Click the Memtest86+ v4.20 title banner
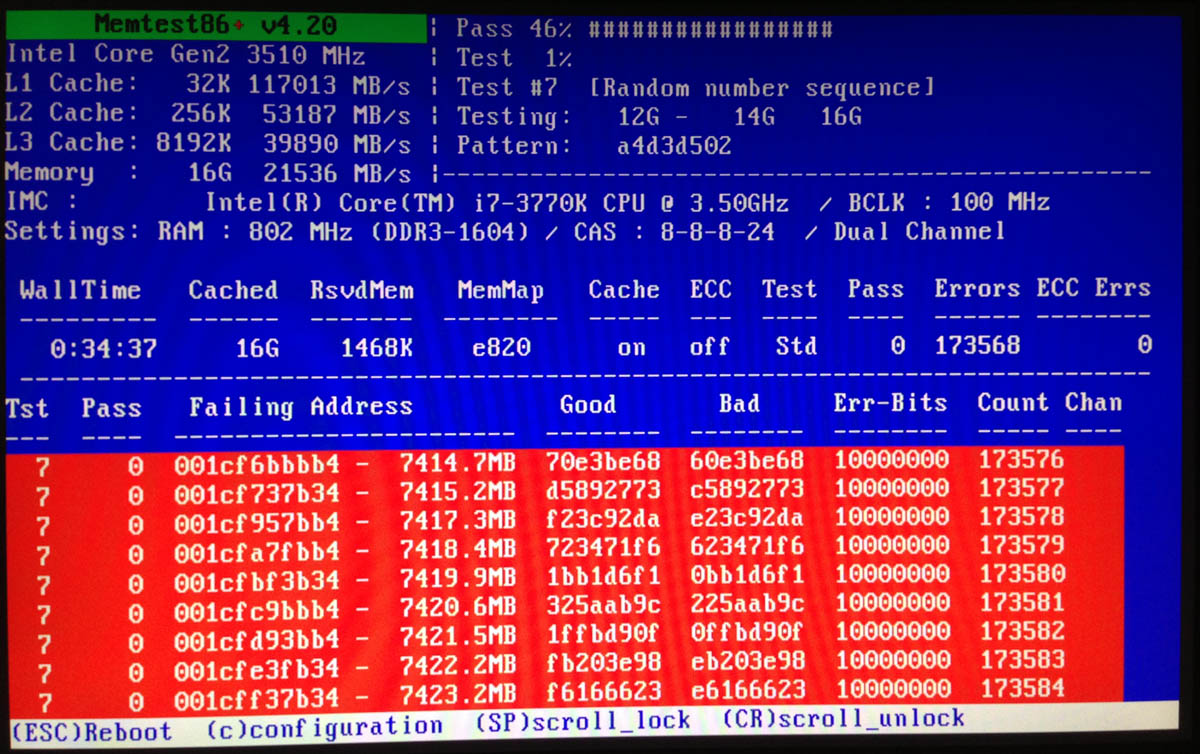 (217, 25)
